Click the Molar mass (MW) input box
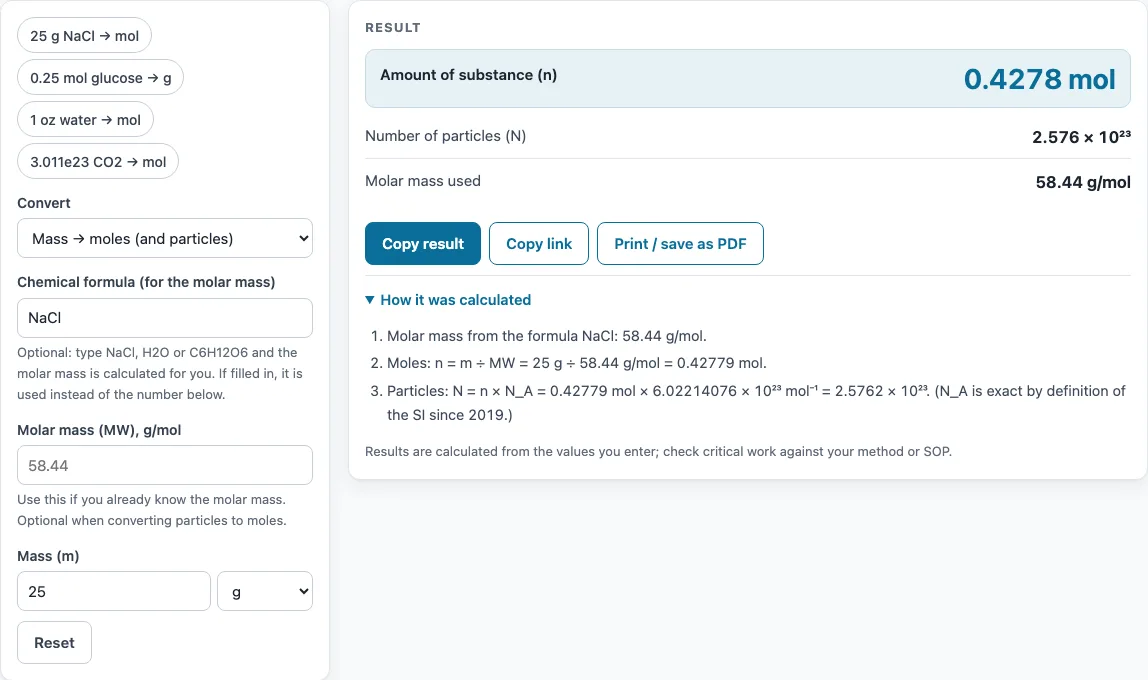The width and height of the screenshot is (1148, 680). (x=165, y=466)
